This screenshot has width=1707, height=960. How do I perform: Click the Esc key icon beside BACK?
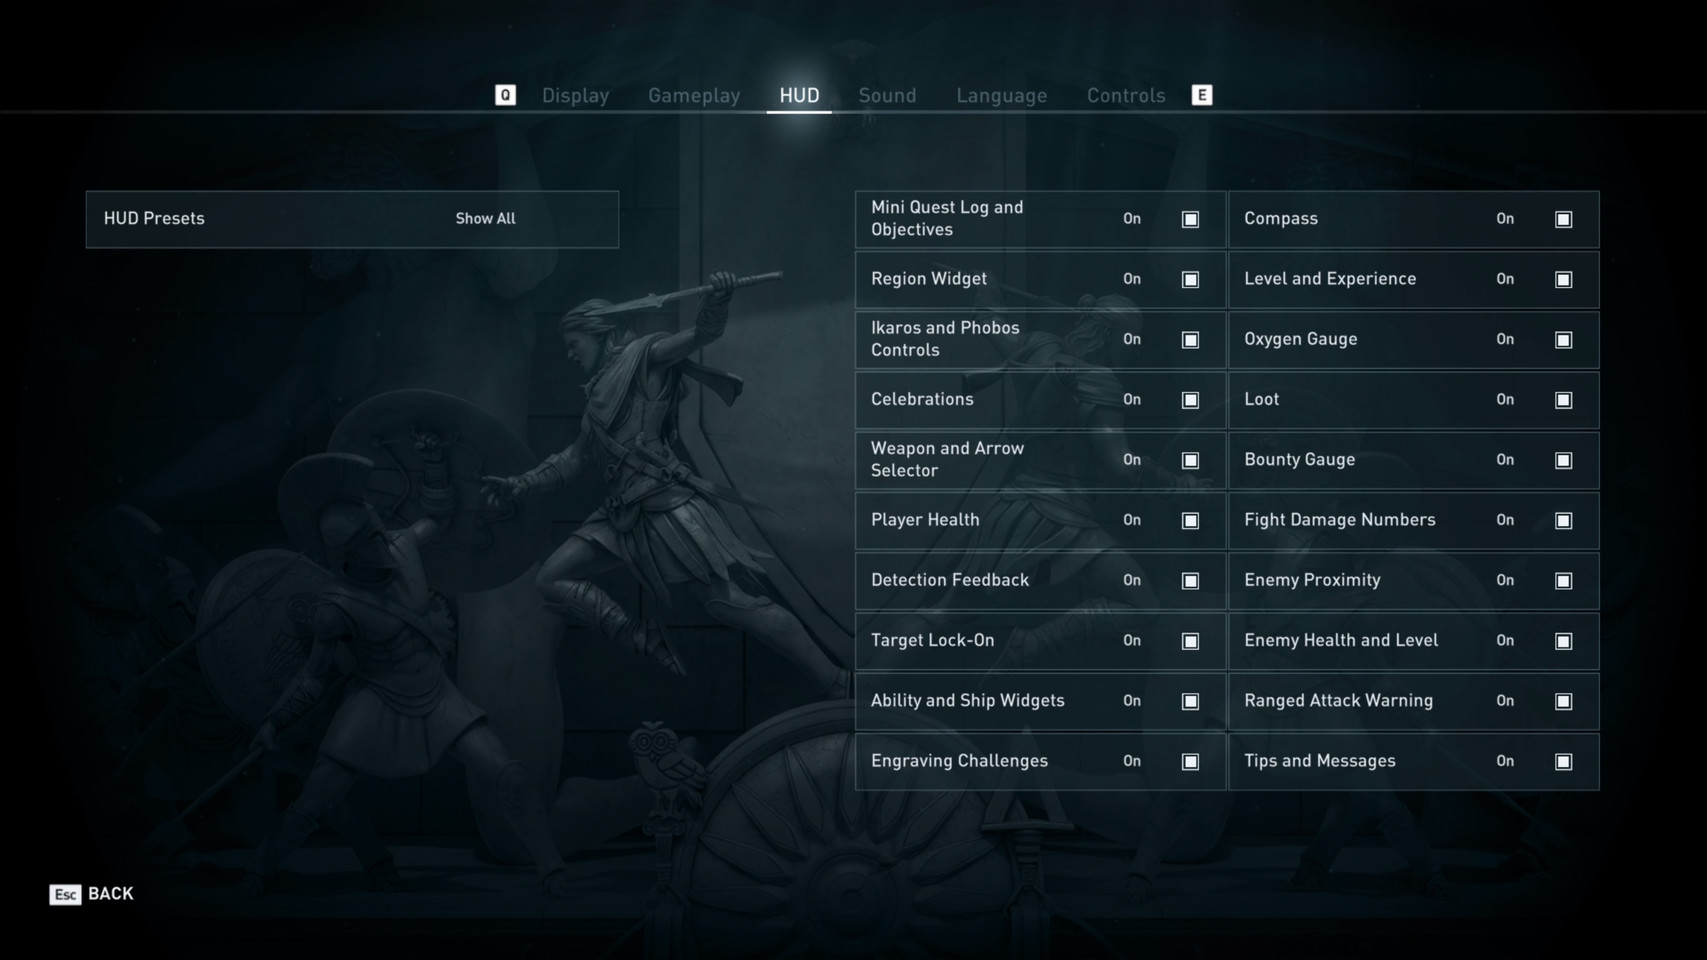click(x=66, y=894)
